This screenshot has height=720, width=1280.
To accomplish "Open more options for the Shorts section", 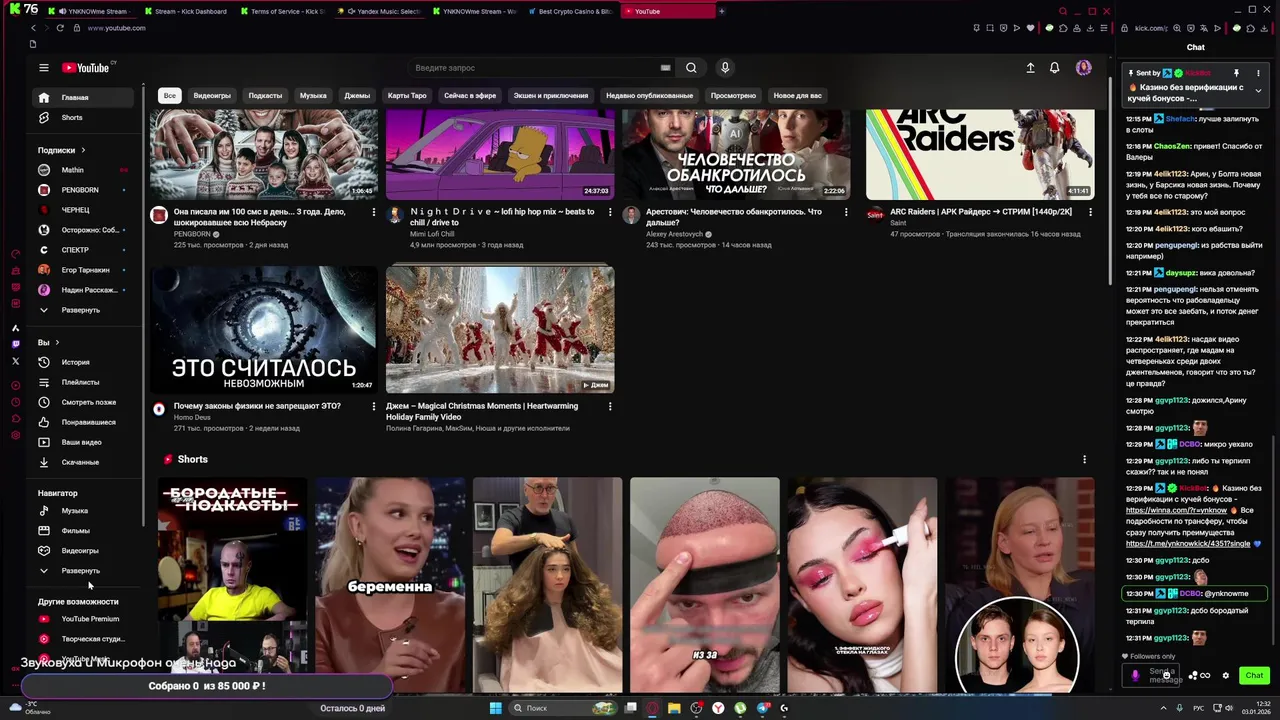I will click(1084, 460).
